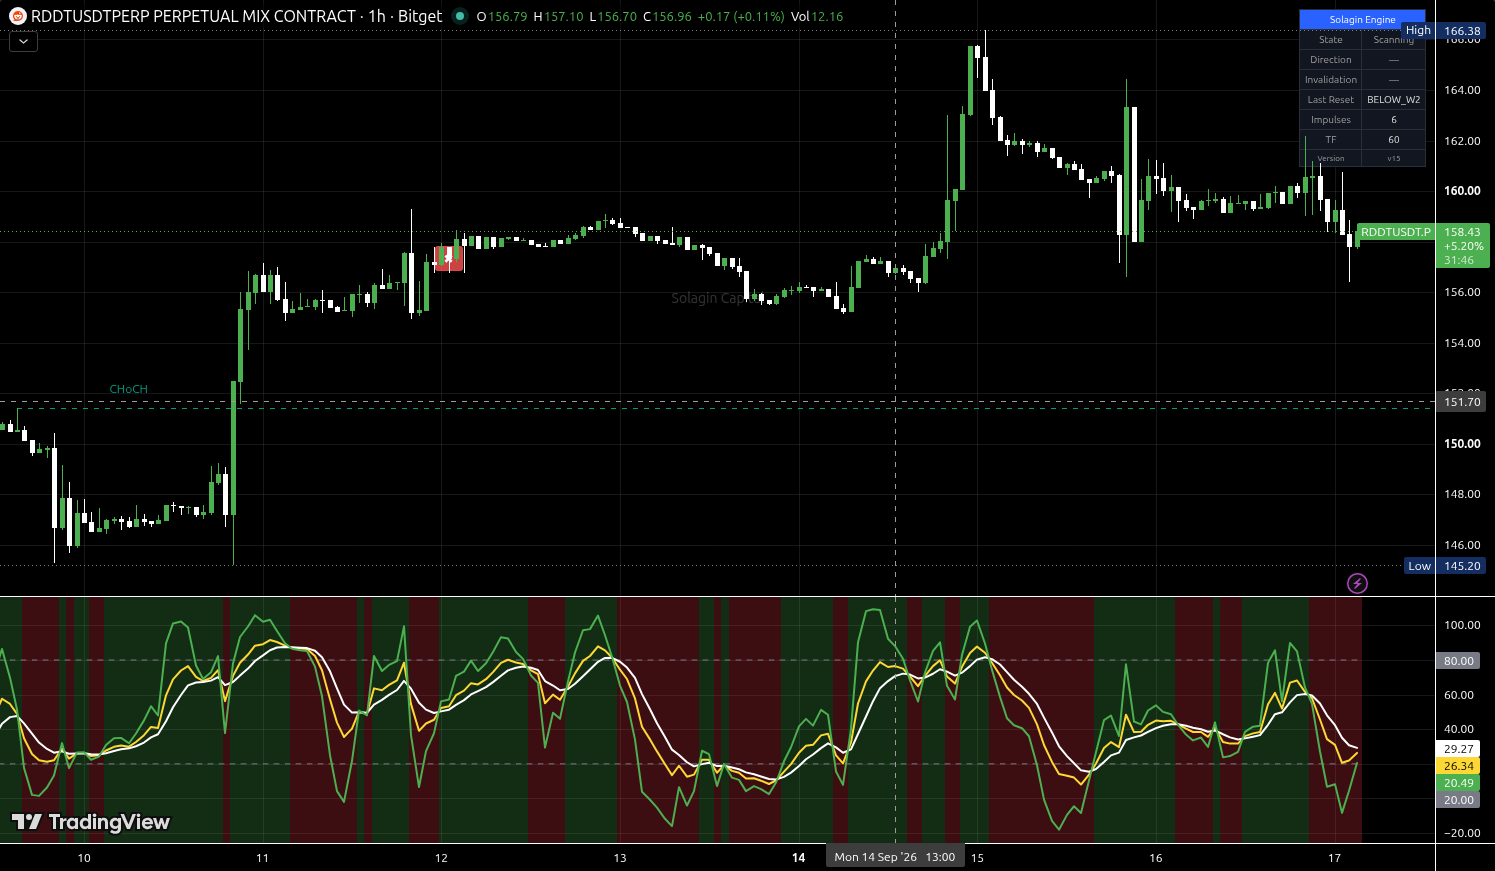Click the green line value 20.49

tap(1459, 783)
